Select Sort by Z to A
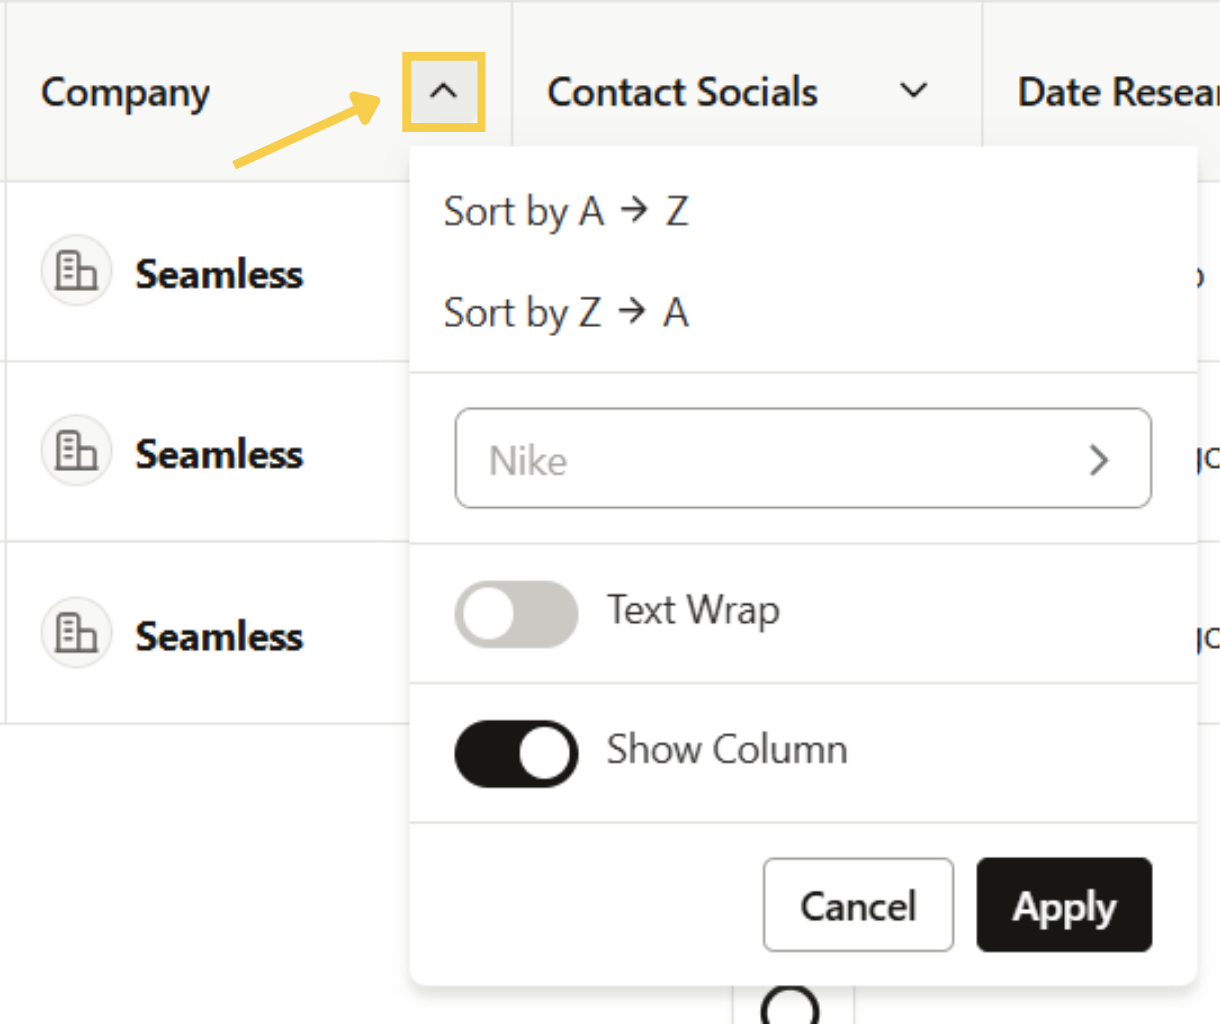 pyautogui.click(x=566, y=312)
